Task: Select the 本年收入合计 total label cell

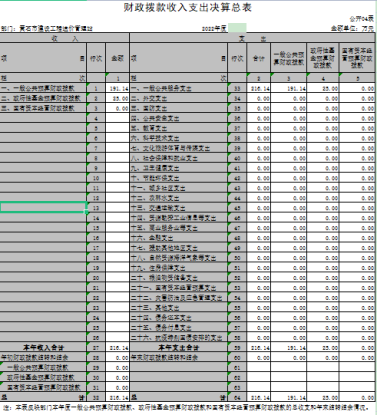Action: (43, 348)
